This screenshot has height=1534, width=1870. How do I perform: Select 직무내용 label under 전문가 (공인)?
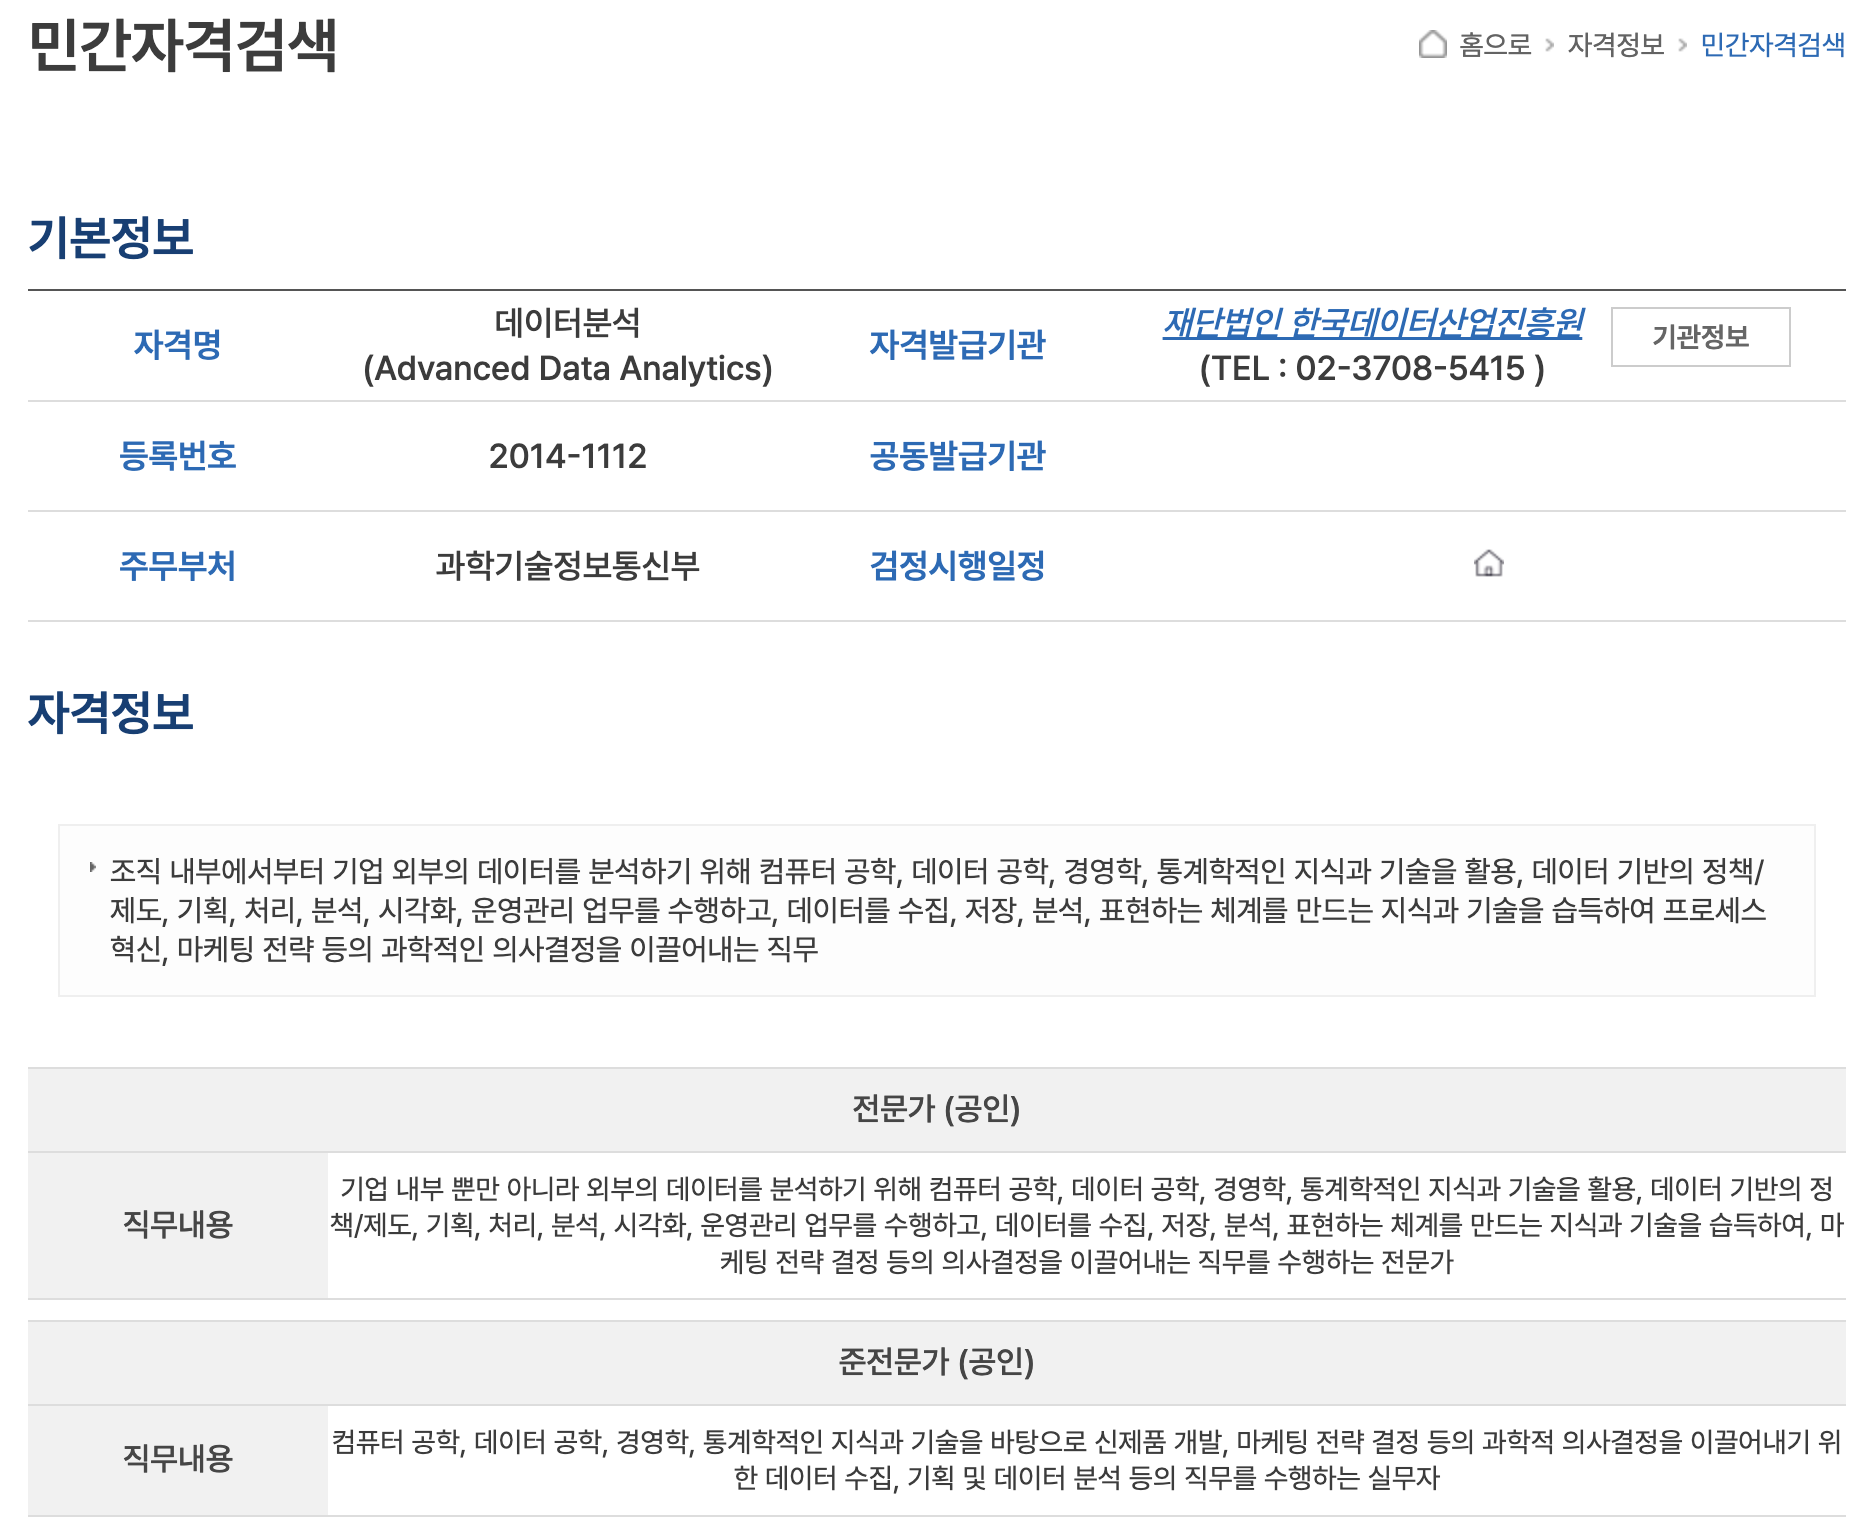pyautogui.click(x=177, y=1225)
